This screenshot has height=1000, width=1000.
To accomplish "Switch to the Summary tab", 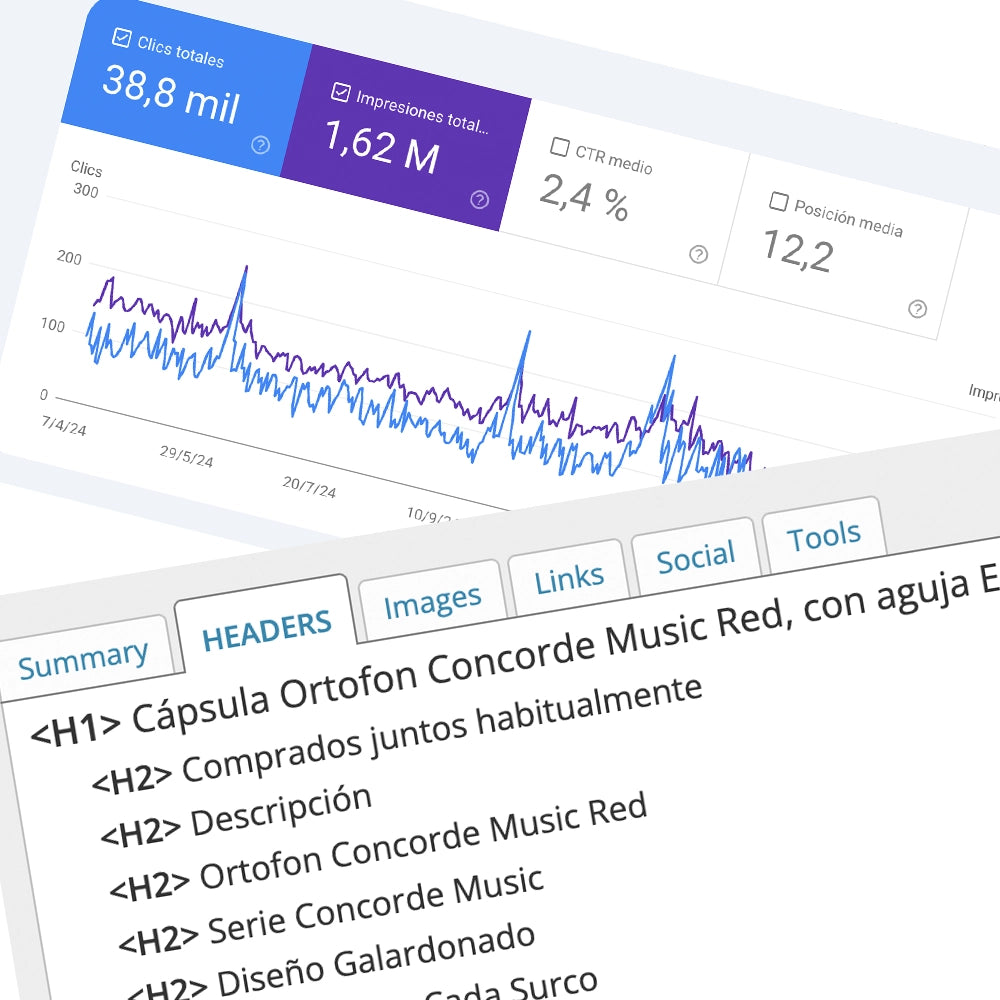I will point(83,659).
